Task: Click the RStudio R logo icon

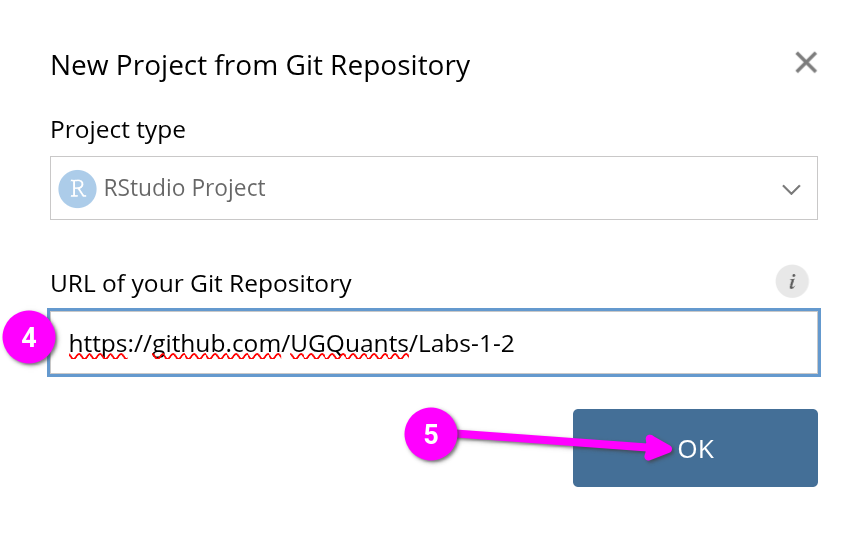Action: [x=77, y=188]
